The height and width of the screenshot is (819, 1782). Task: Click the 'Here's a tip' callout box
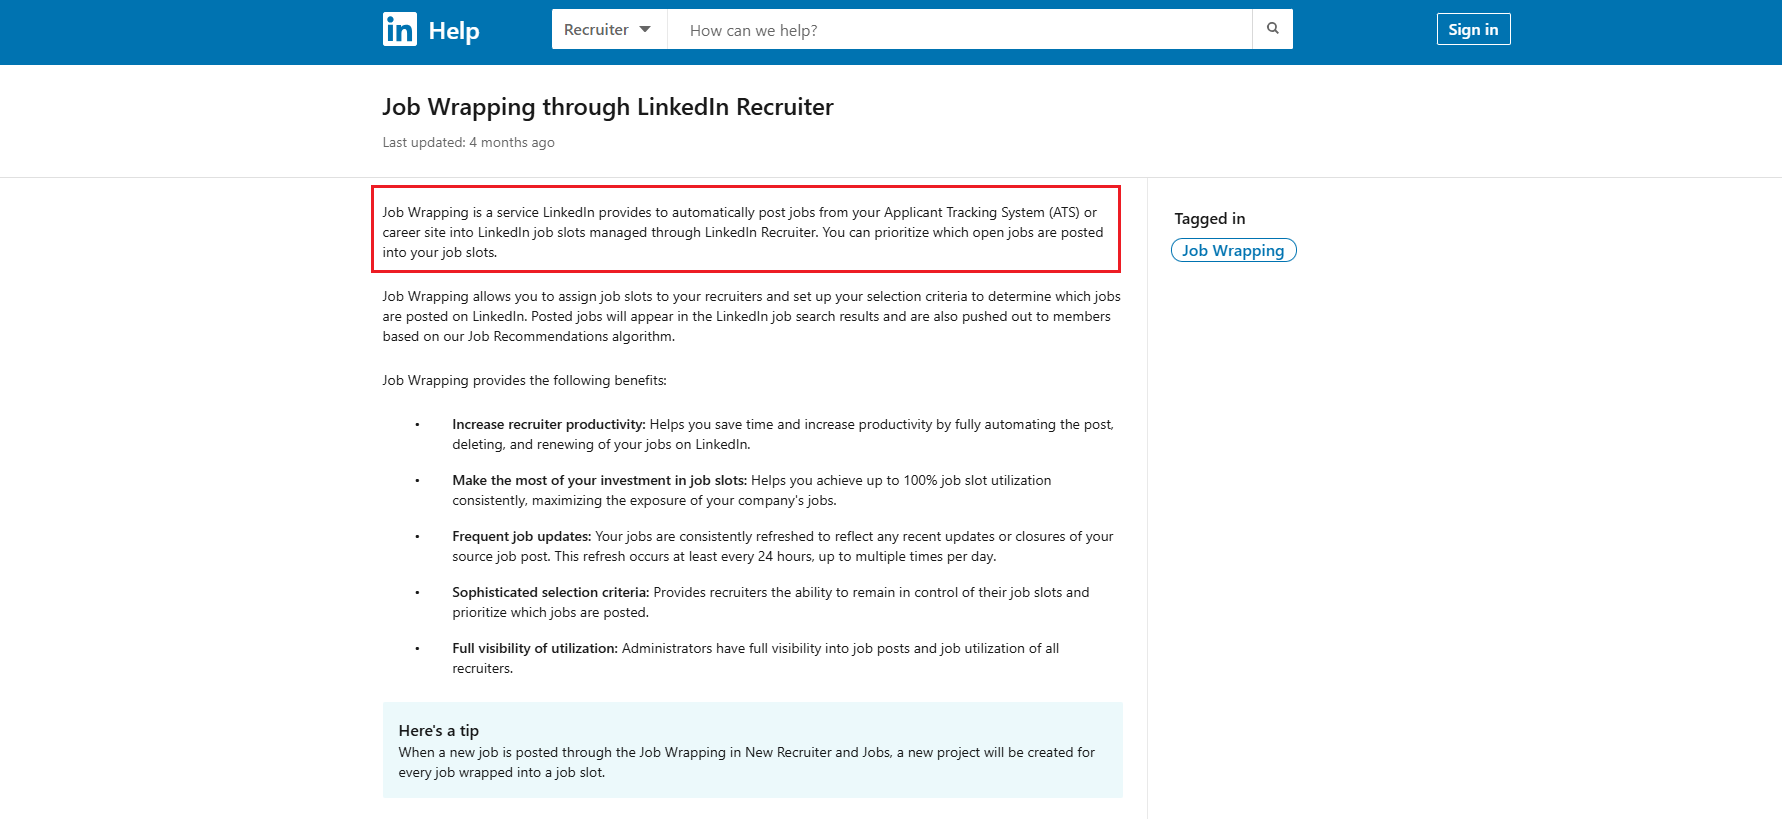coord(751,750)
